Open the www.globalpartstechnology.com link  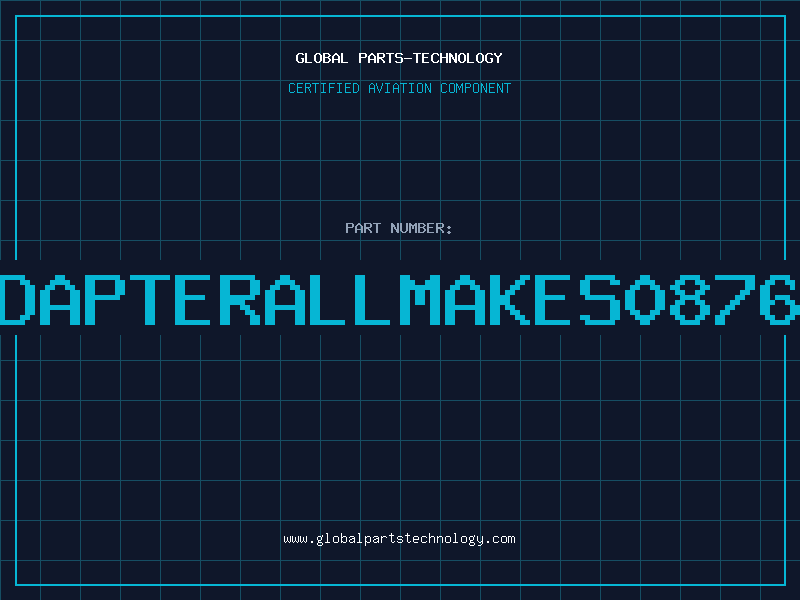[x=399, y=539]
